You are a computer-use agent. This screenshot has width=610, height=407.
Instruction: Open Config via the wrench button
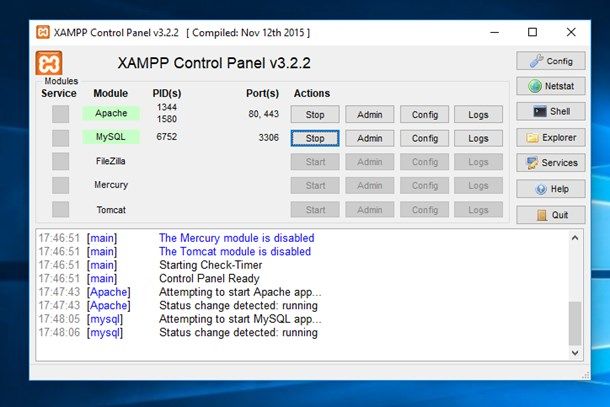(x=550, y=61)
